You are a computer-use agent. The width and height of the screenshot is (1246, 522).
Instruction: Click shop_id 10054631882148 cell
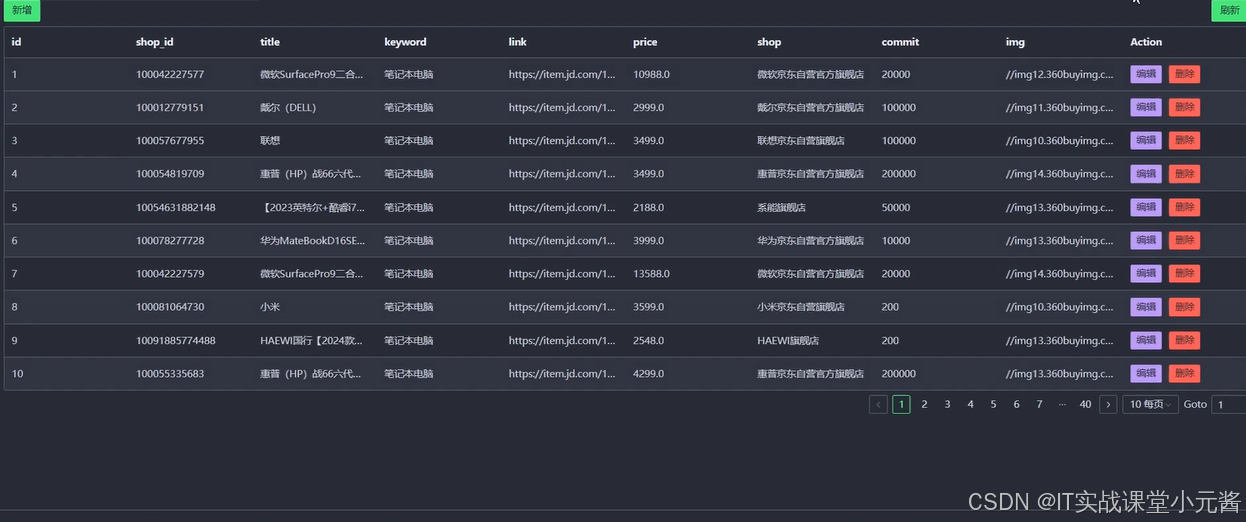click(176, 207)
